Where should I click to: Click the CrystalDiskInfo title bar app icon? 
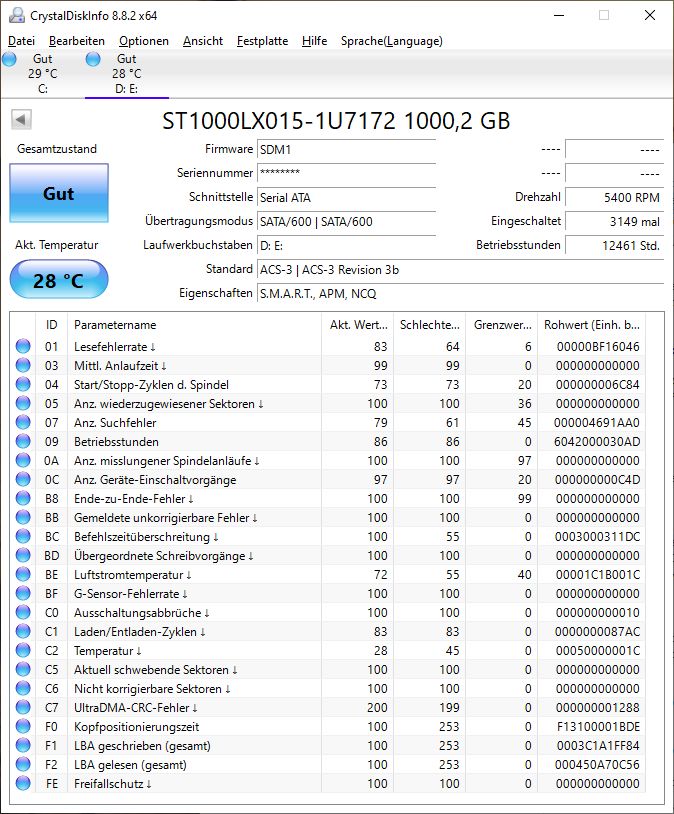(17, 15)
